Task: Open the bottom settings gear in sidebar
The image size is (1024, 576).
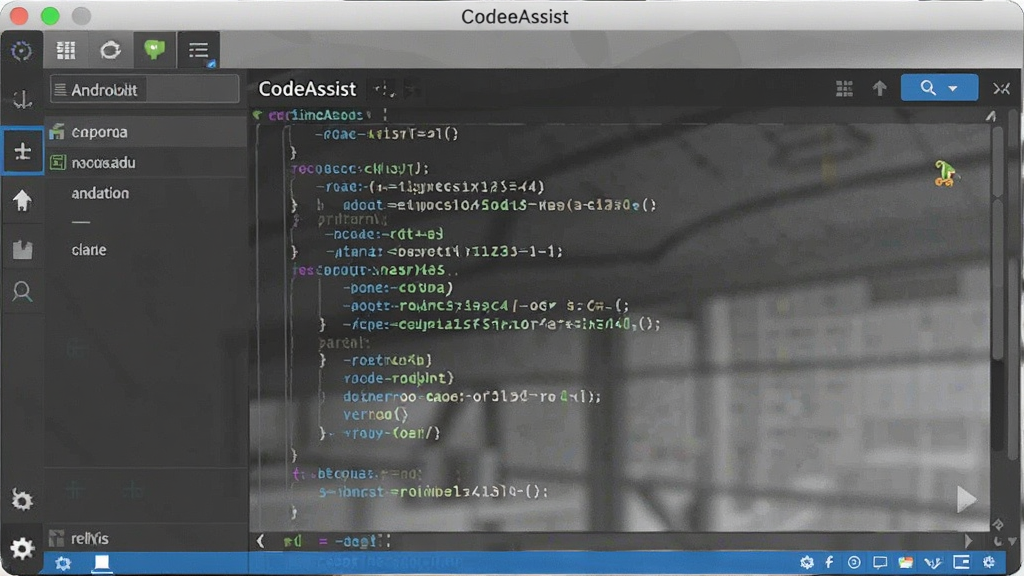Action: (22, 548)
